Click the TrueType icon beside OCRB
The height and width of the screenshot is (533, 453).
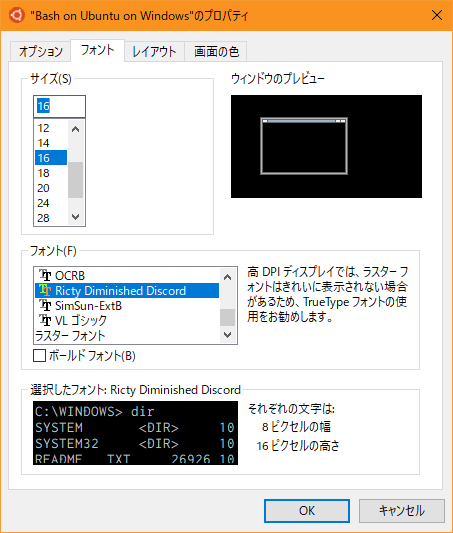point(45,275)
